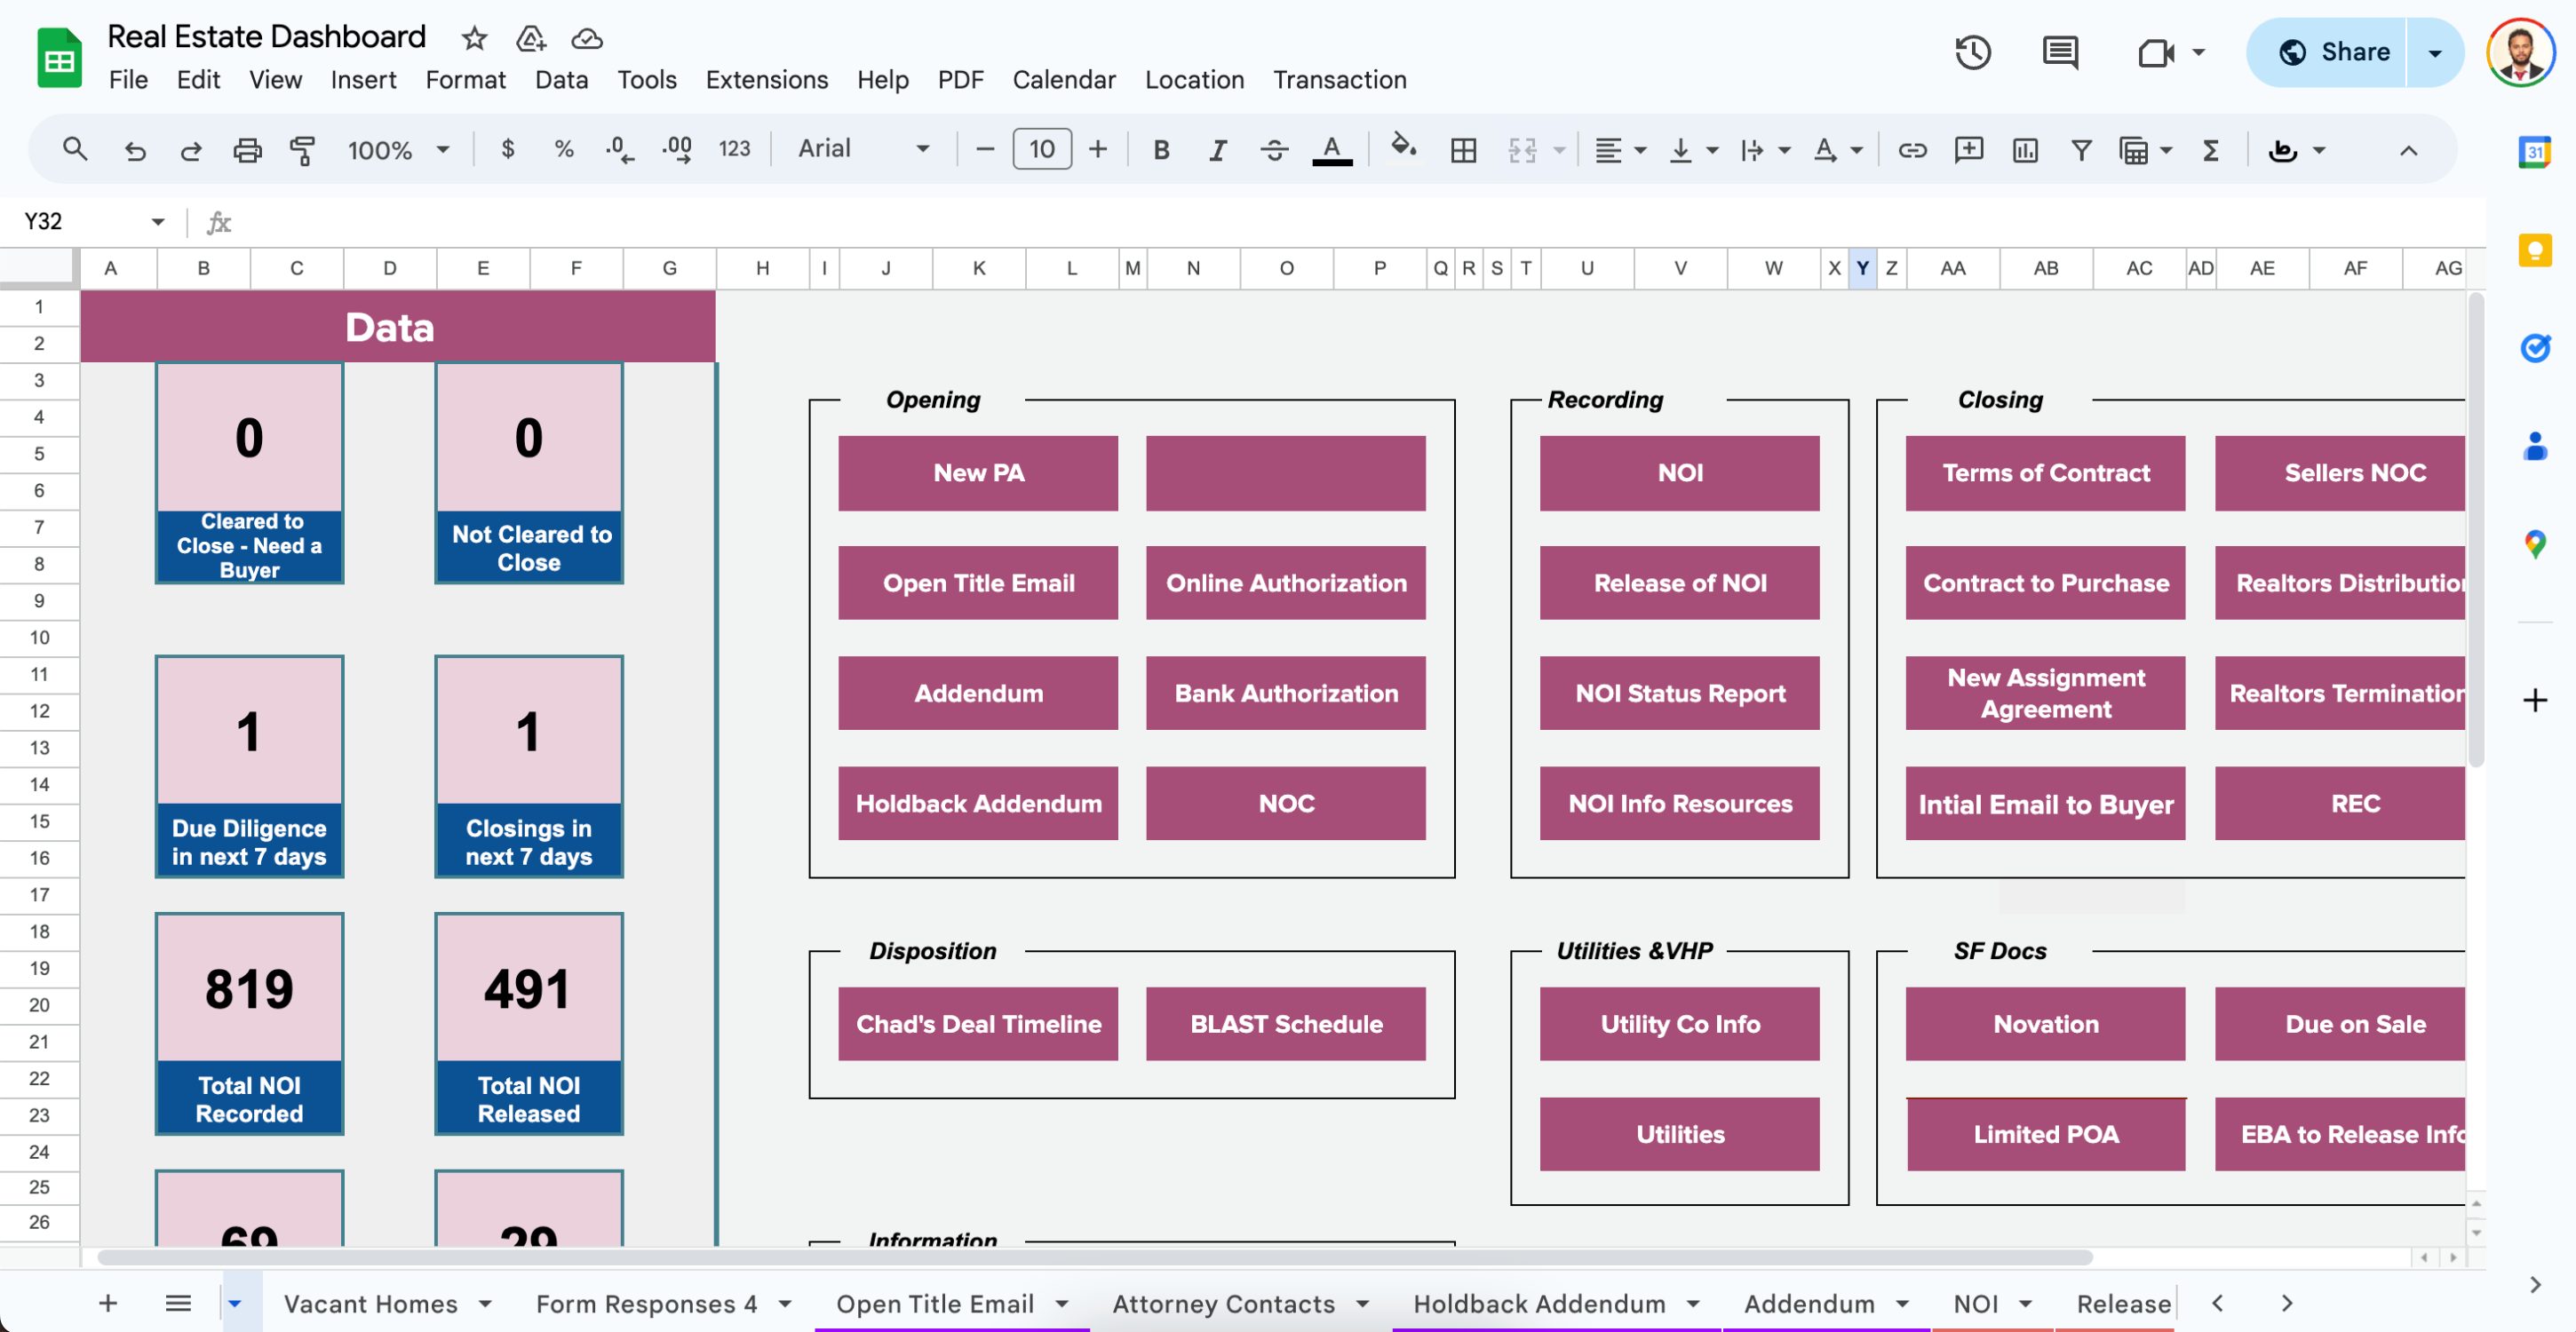Viewport: 2576px width, 1332px height.
Task: Click the NOI Status Report button
Action: pos(1680,693)
